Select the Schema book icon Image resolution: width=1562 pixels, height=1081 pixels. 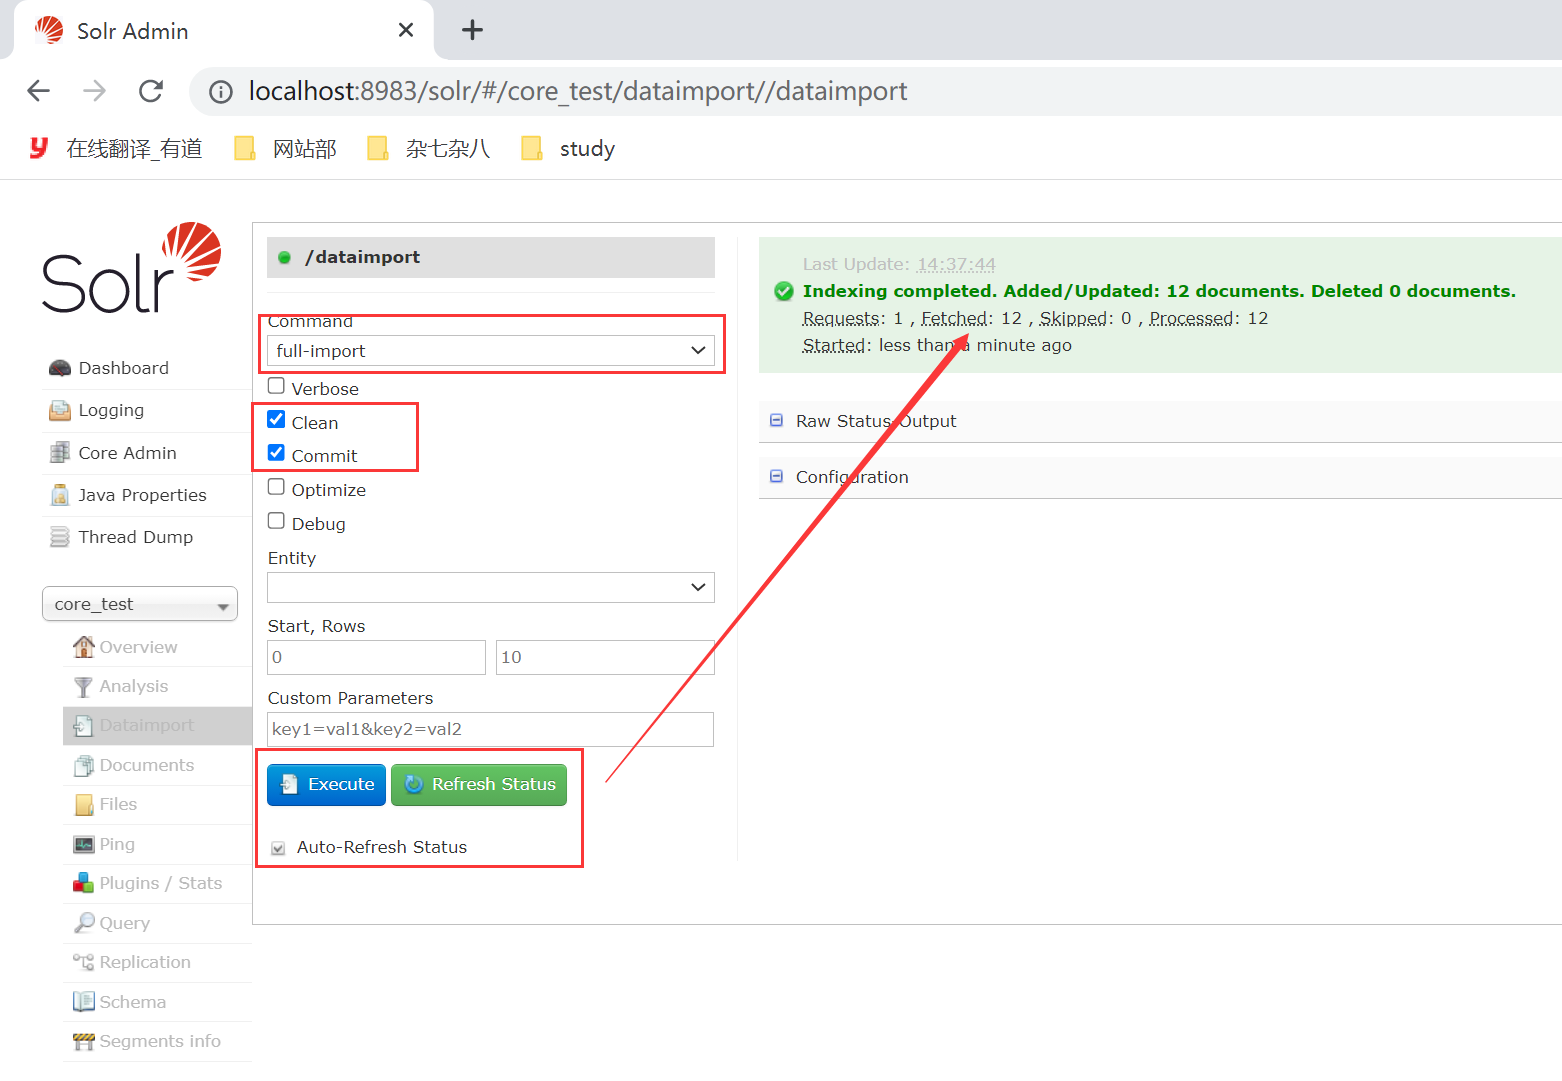point(84,1002)
